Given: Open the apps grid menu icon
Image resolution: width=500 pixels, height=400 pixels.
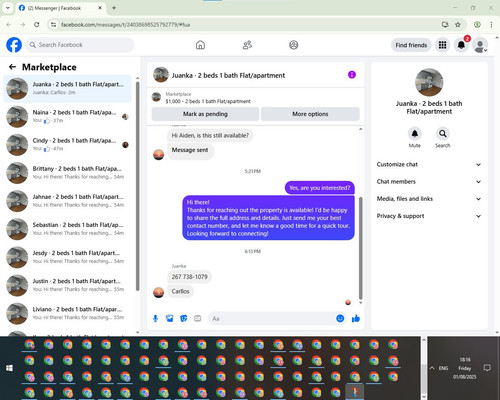Looking at the screenshot, I should (x=442, y=45).
